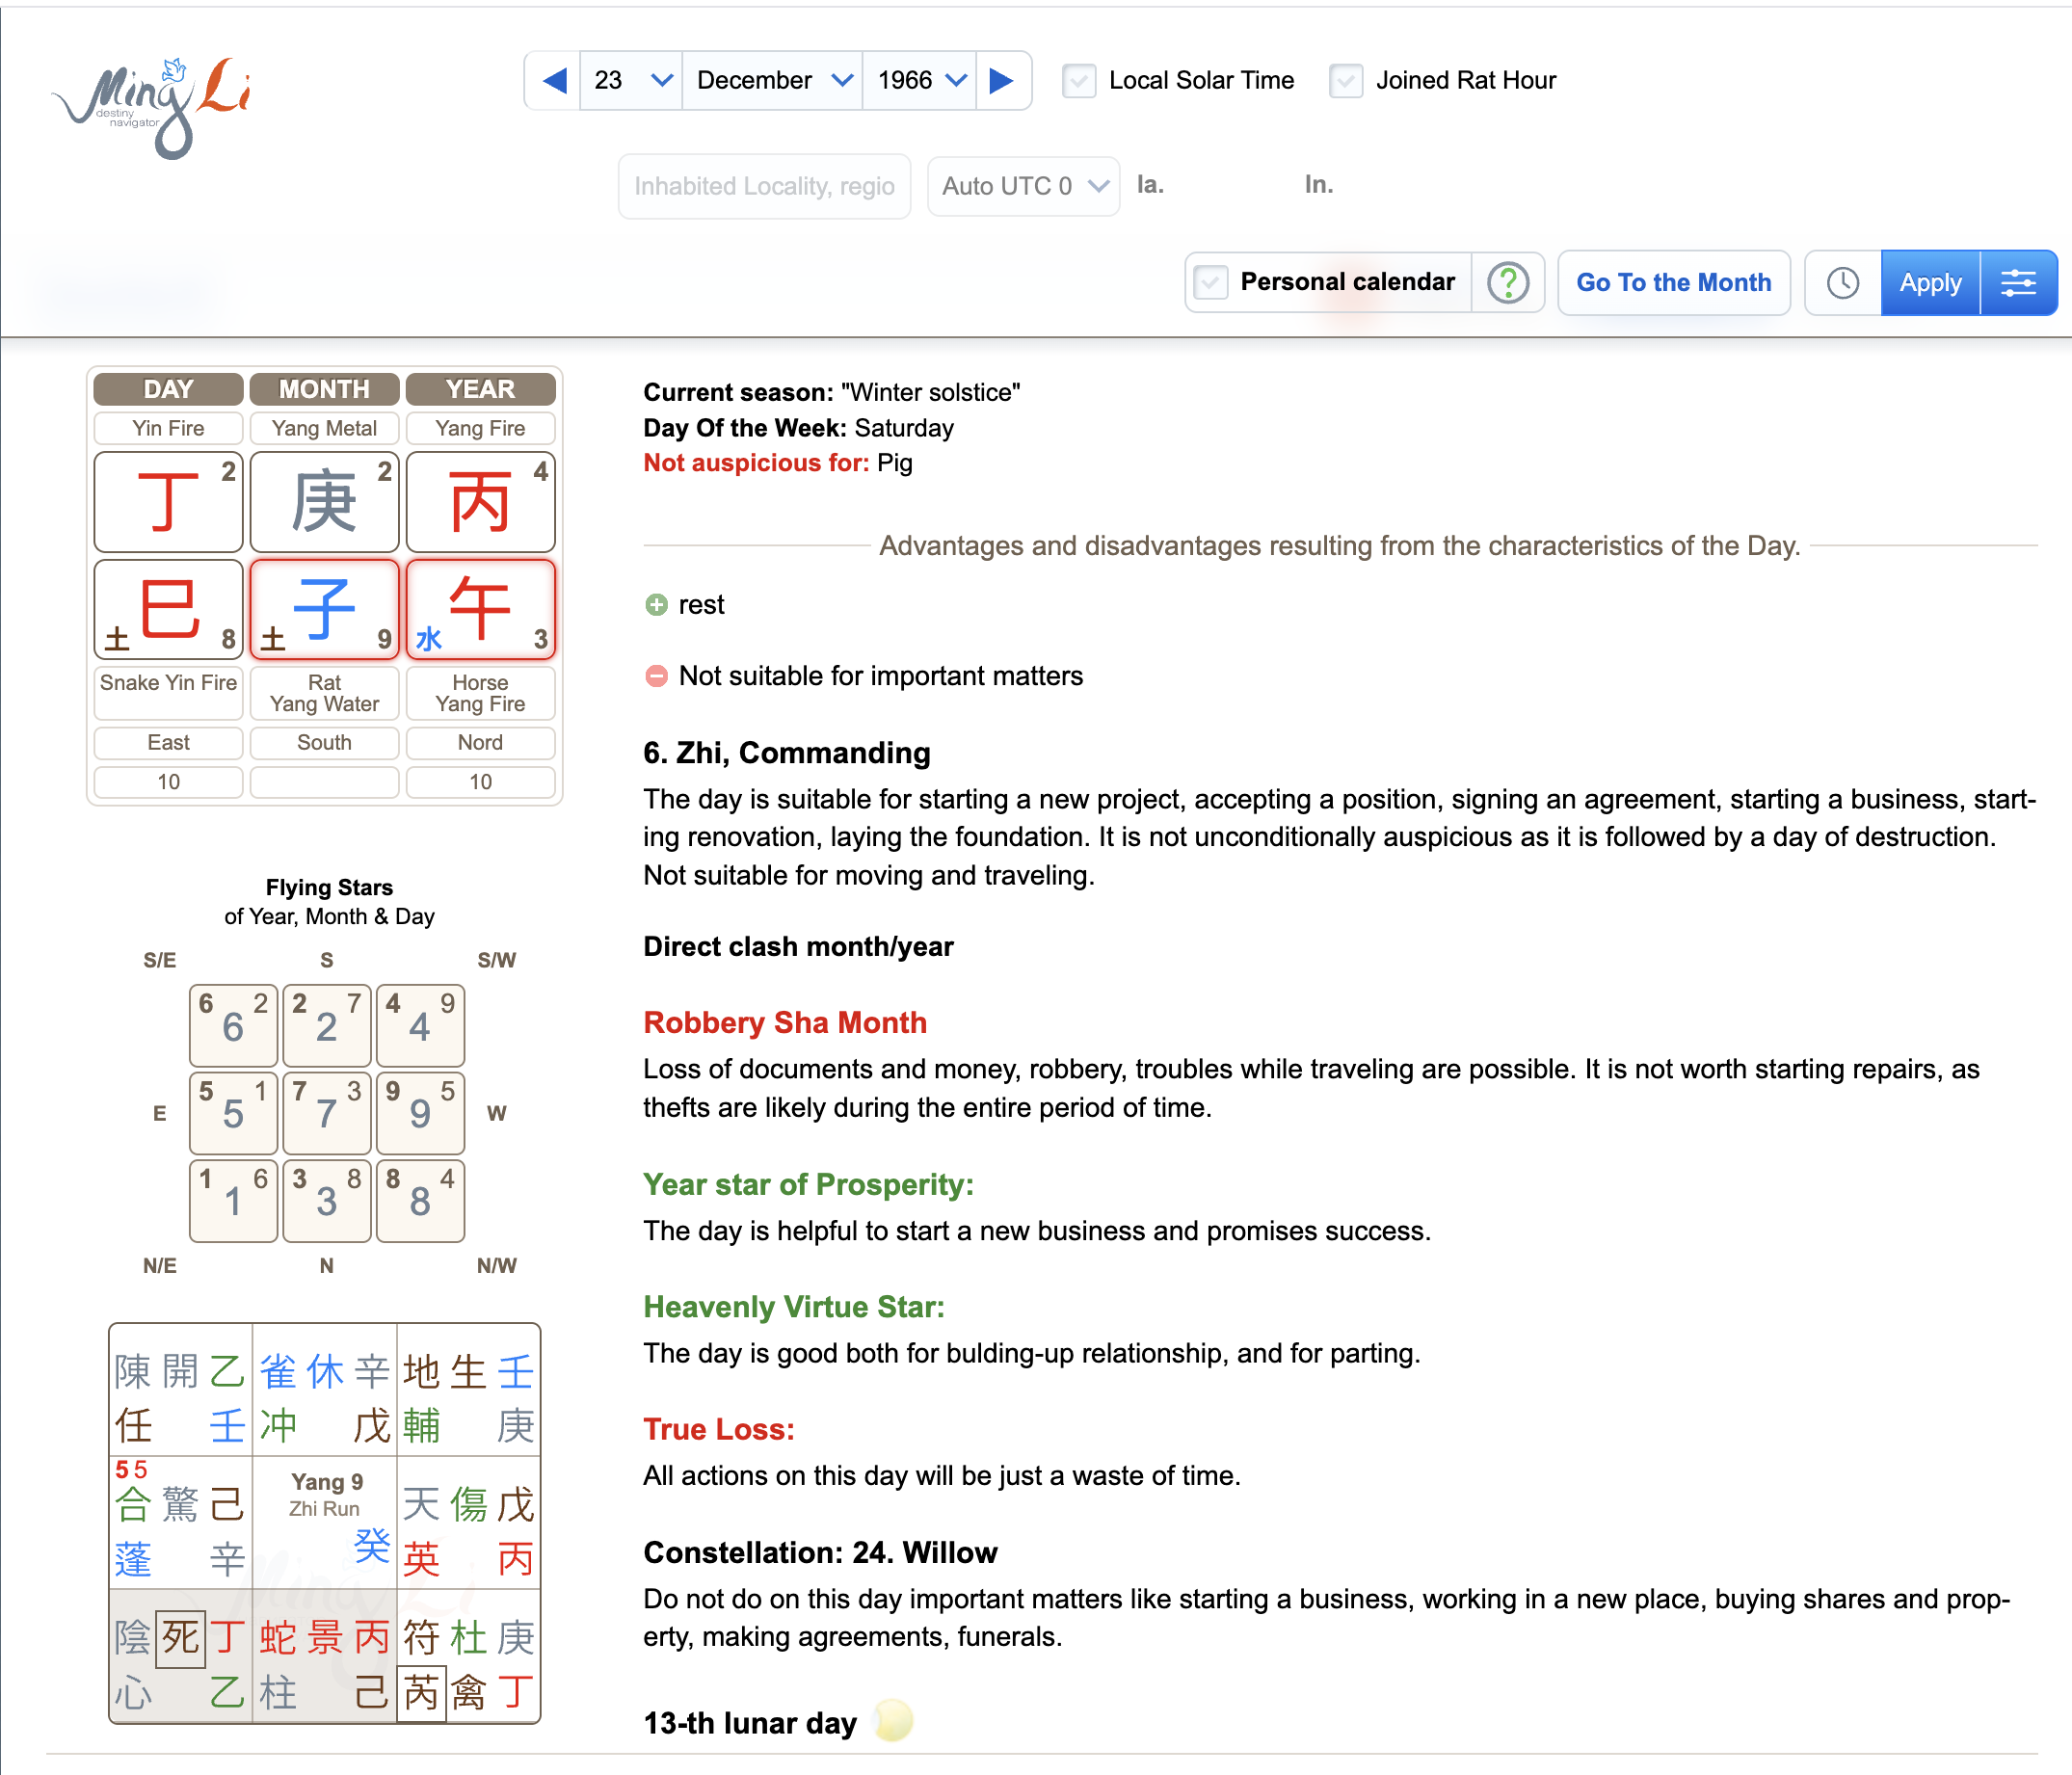Screen dimensions: 2072x1775
Task: Toggle the Local Solar Time checkbox
Action: 1078,81
